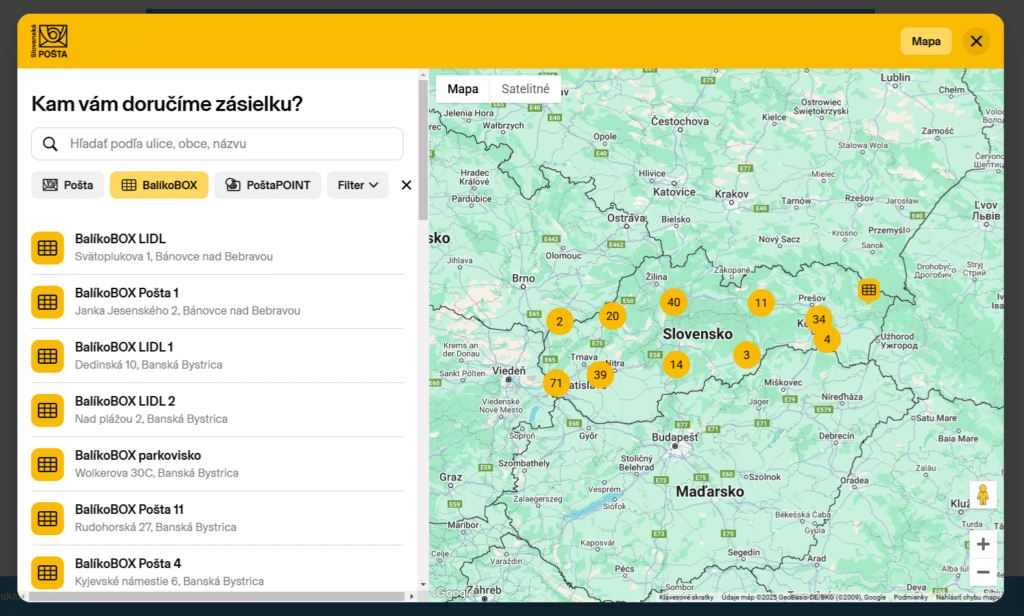Open the Podmienky link on the map

(910, 597)
